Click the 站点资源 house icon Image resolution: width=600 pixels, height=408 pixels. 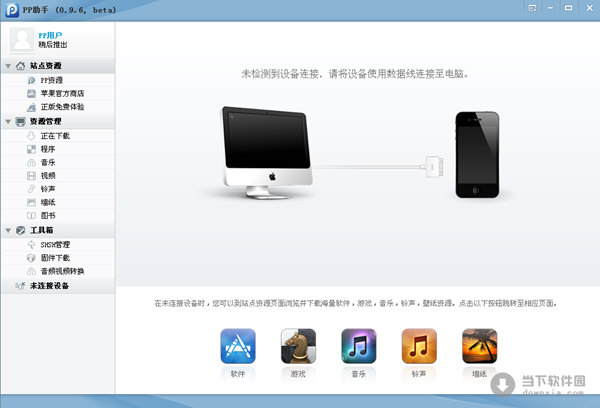coord(21,66)
